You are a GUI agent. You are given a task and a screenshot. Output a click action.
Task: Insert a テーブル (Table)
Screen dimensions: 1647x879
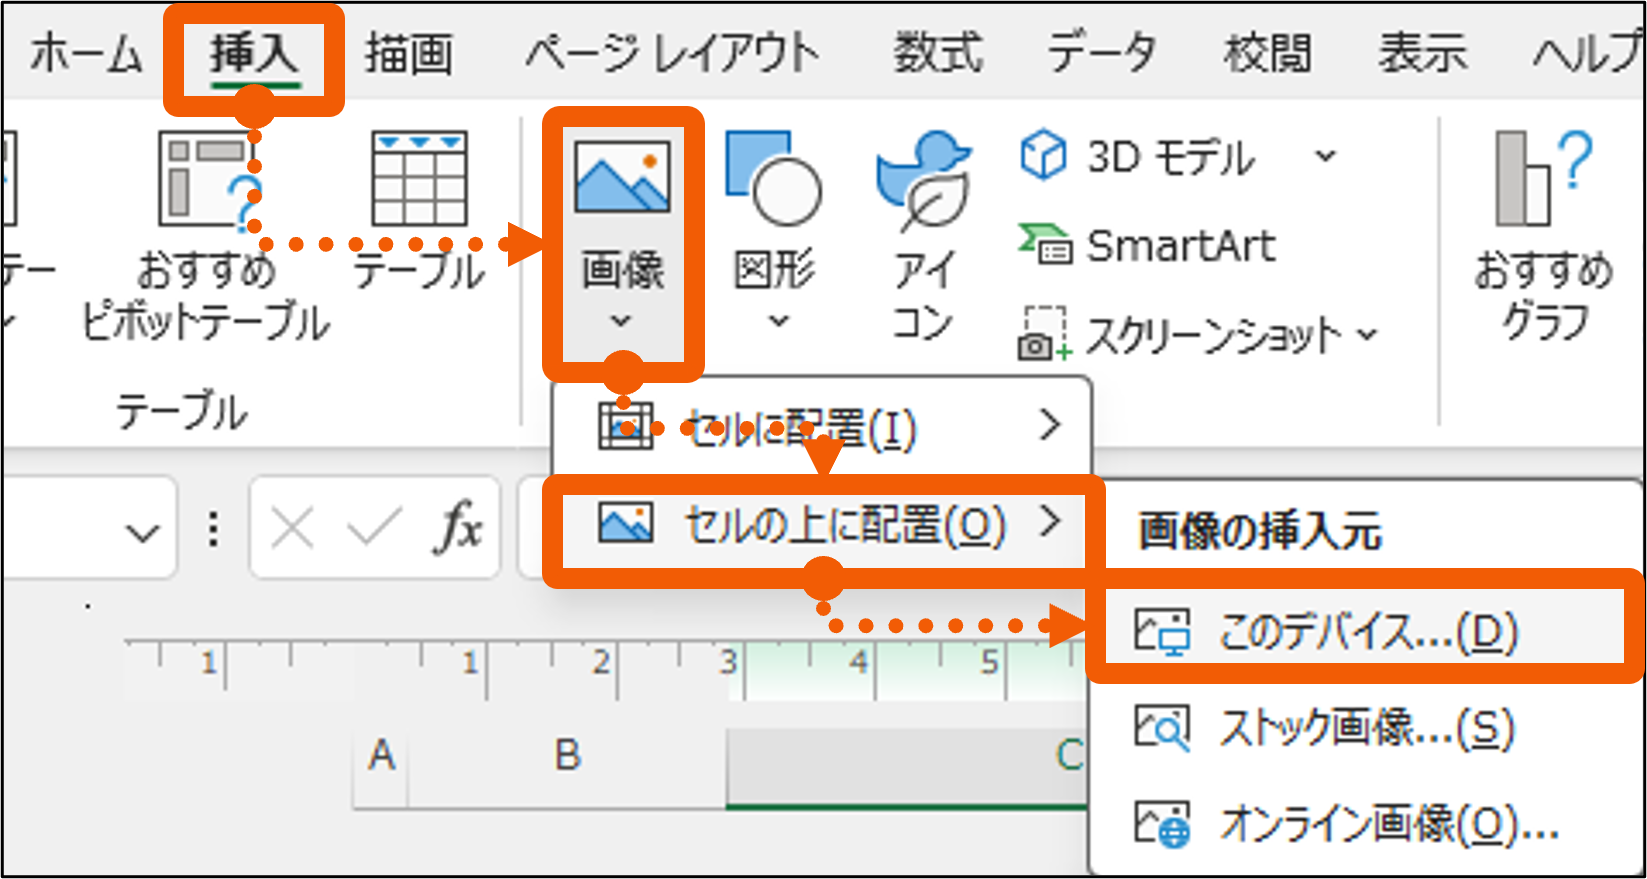pos(419,180)
